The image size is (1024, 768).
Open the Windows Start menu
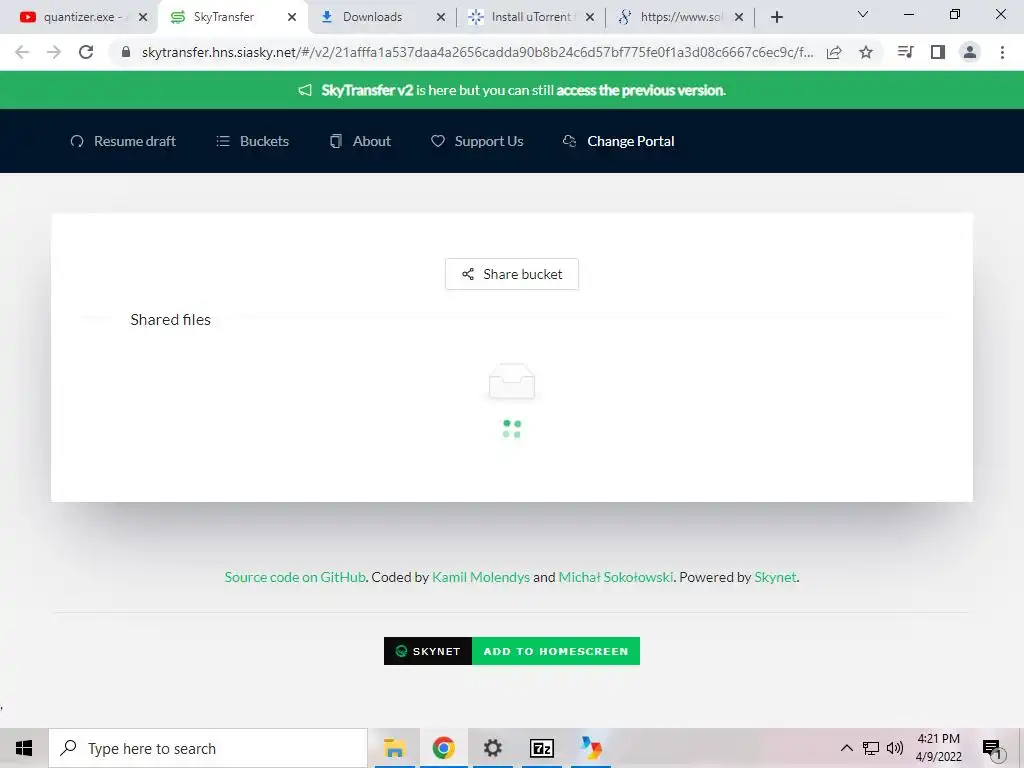[24, 748]
